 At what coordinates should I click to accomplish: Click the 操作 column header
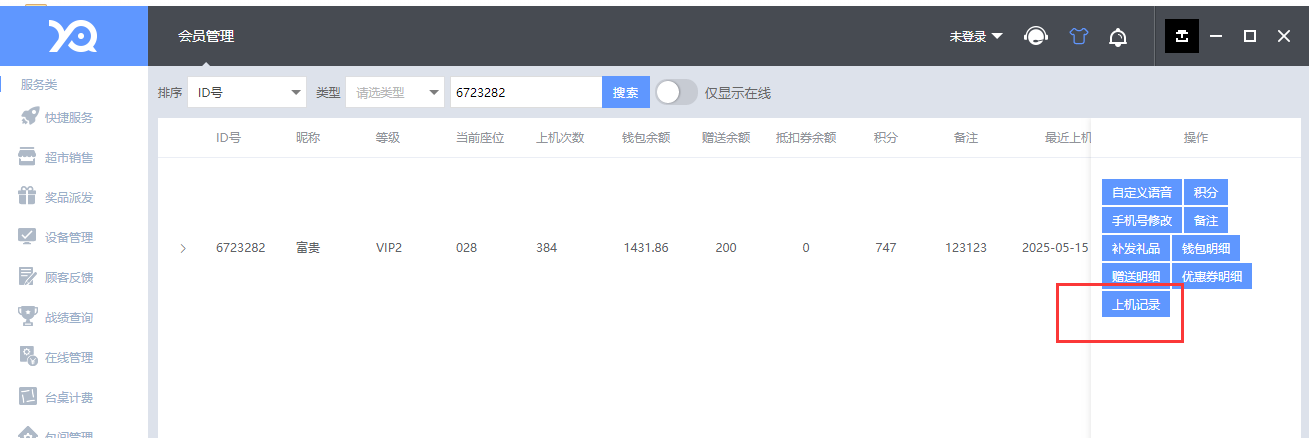(x=1196, y=137)
